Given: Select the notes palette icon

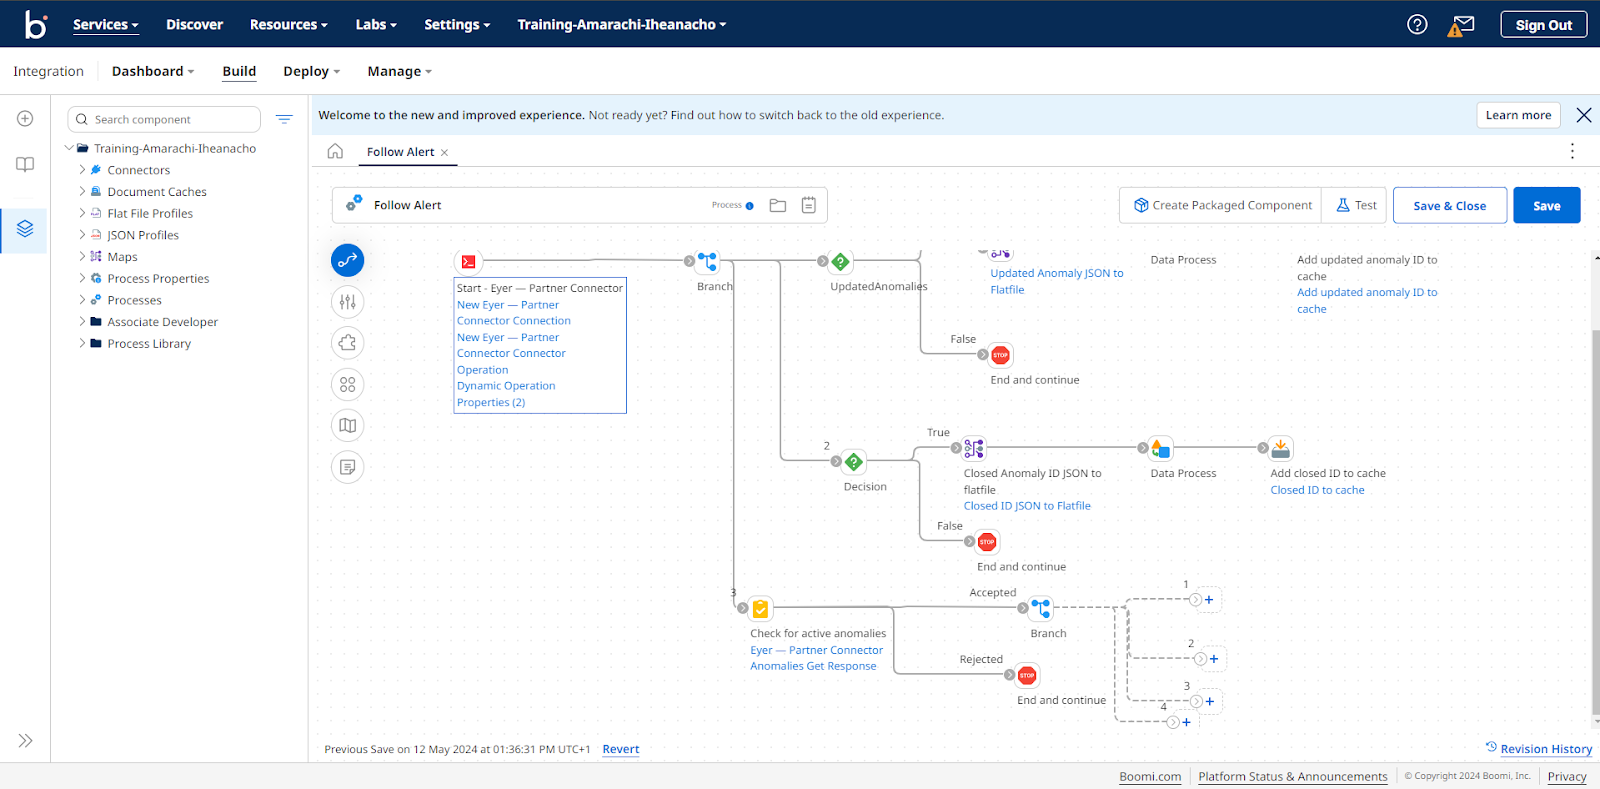Looking at the screenshot, I should (x=347, y=467).
